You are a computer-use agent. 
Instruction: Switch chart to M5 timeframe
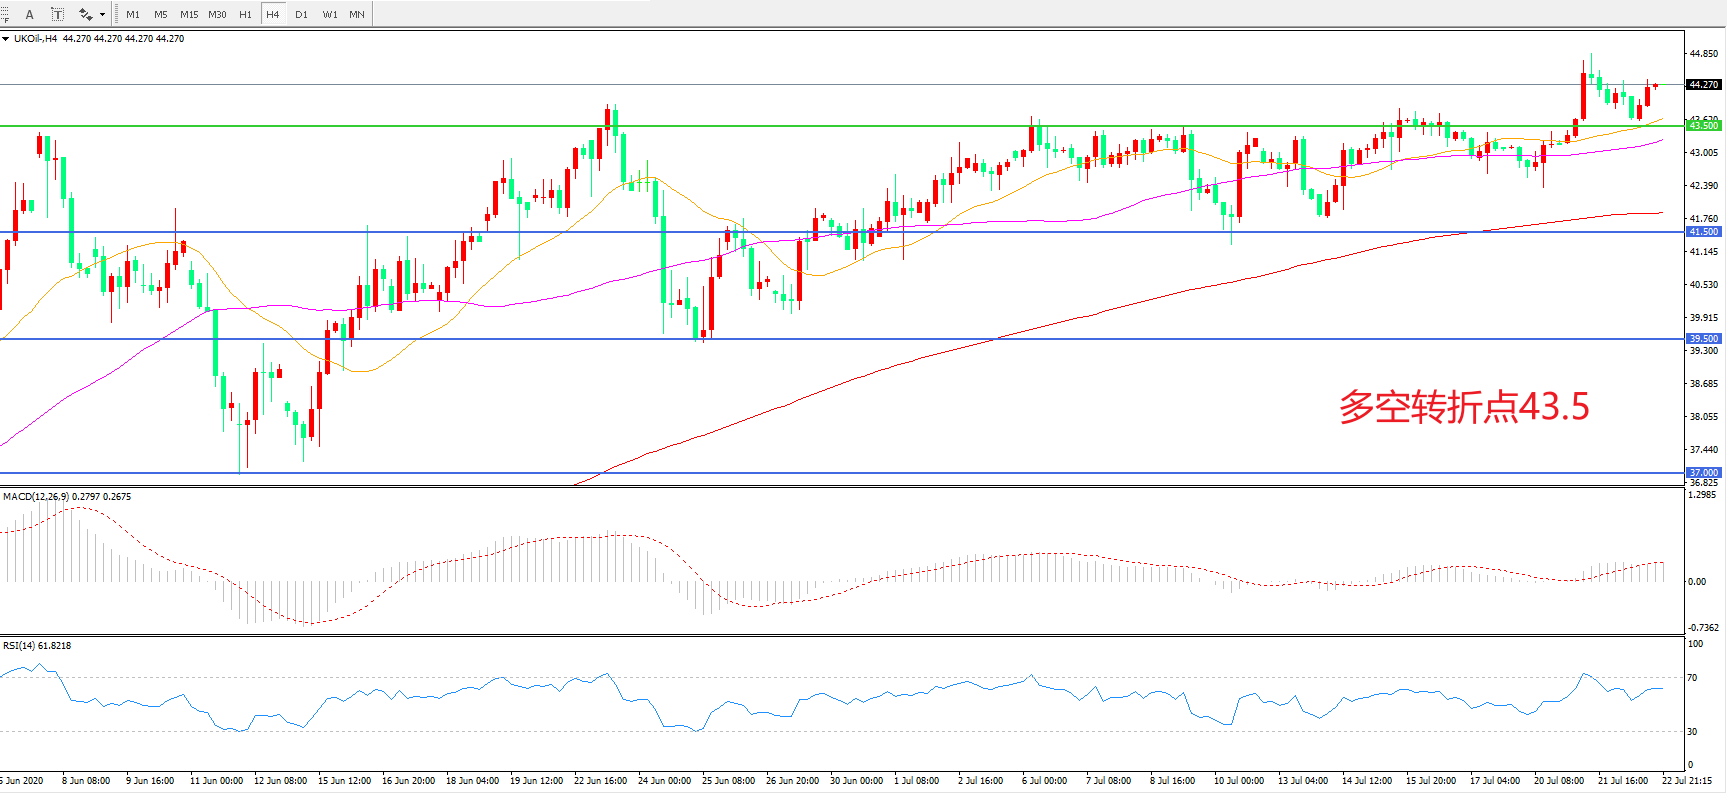pos(160,14)
